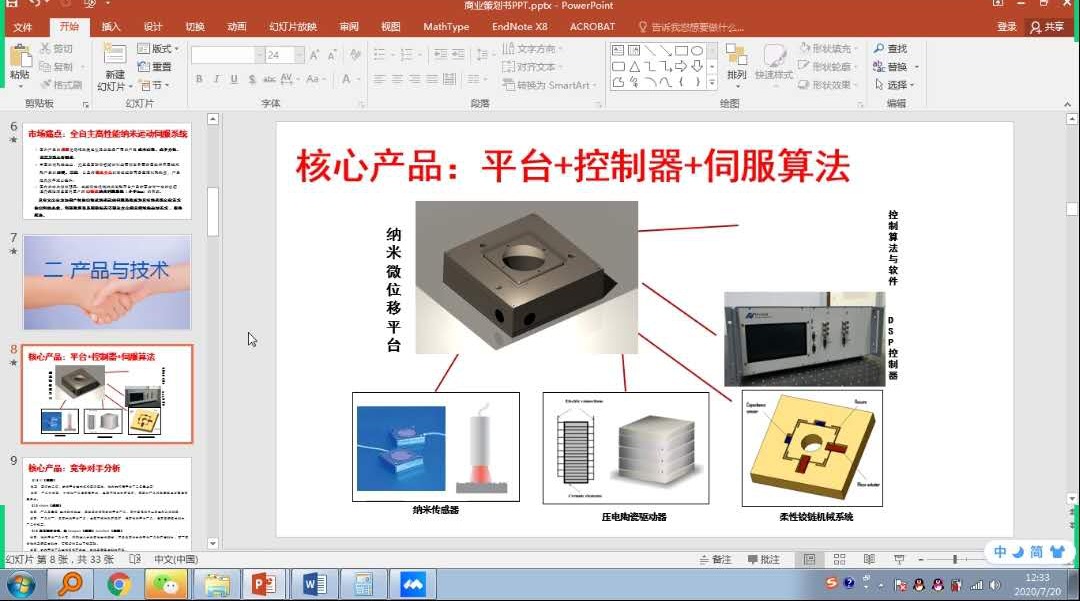
Task: Open the Slide Show (幻灯片放映) tab
Action: coord(293,27)
